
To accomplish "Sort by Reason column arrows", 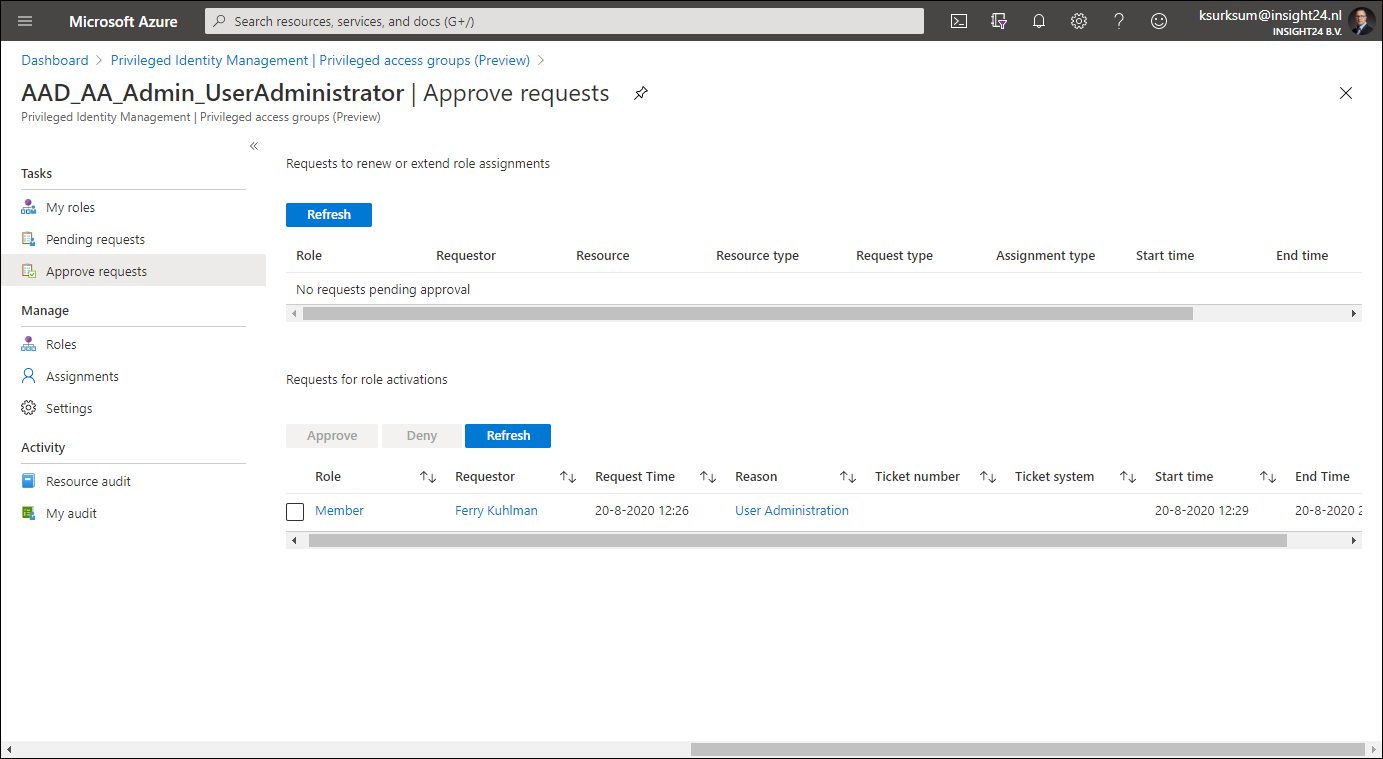I will [848, 477].
